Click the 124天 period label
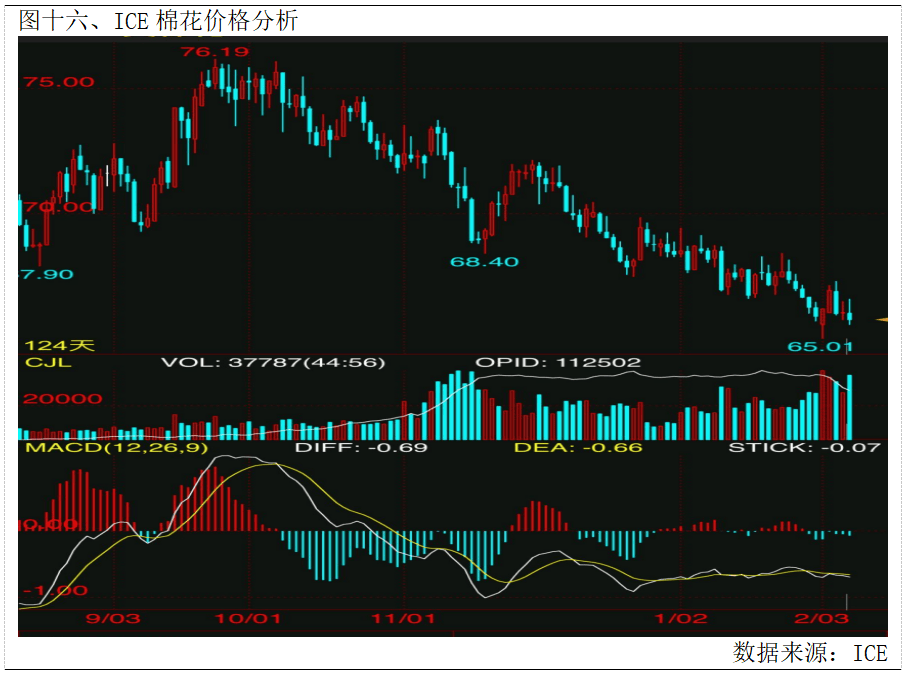This screenshot has width=906, height=674. point(60,345)
